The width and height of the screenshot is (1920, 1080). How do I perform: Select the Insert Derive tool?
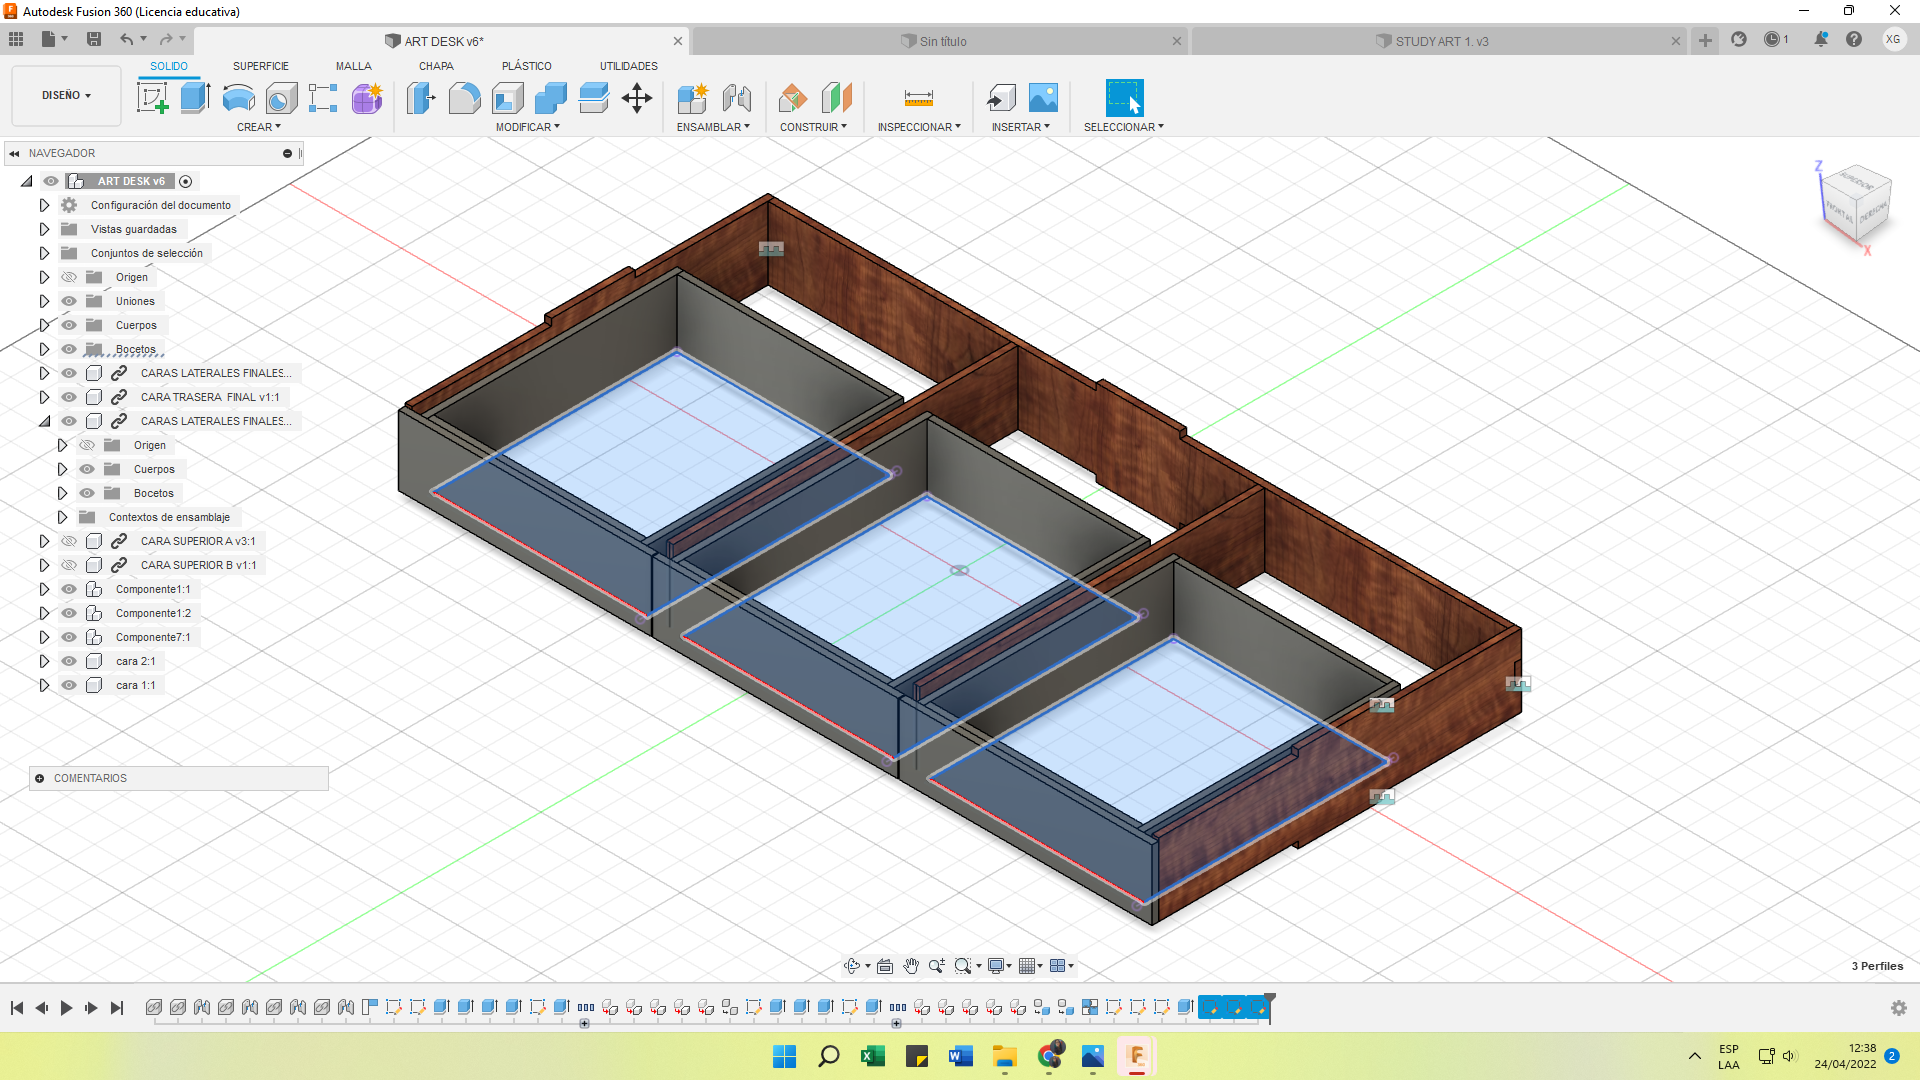[1000, 98]
